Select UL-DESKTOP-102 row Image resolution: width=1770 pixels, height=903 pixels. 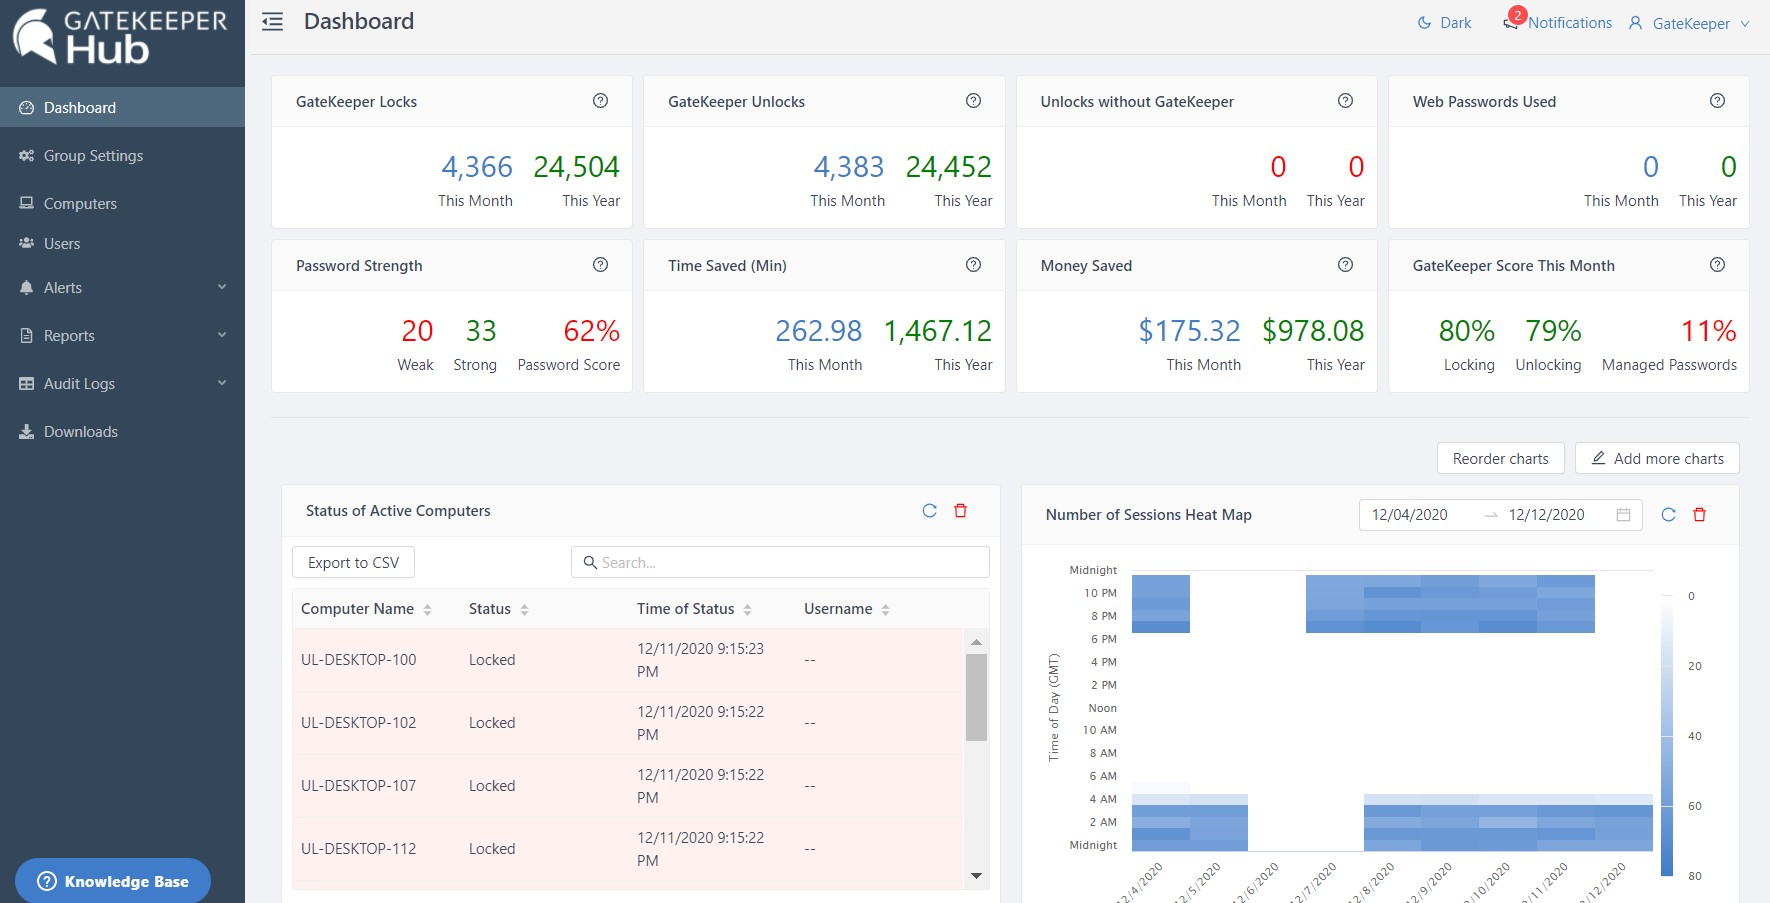[x=628, y=723]
